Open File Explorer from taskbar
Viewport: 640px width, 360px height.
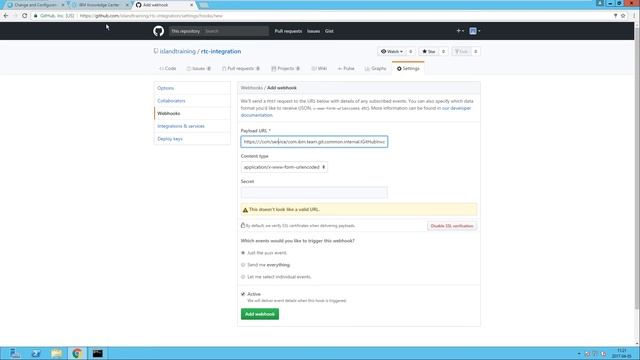coord(56,353)
